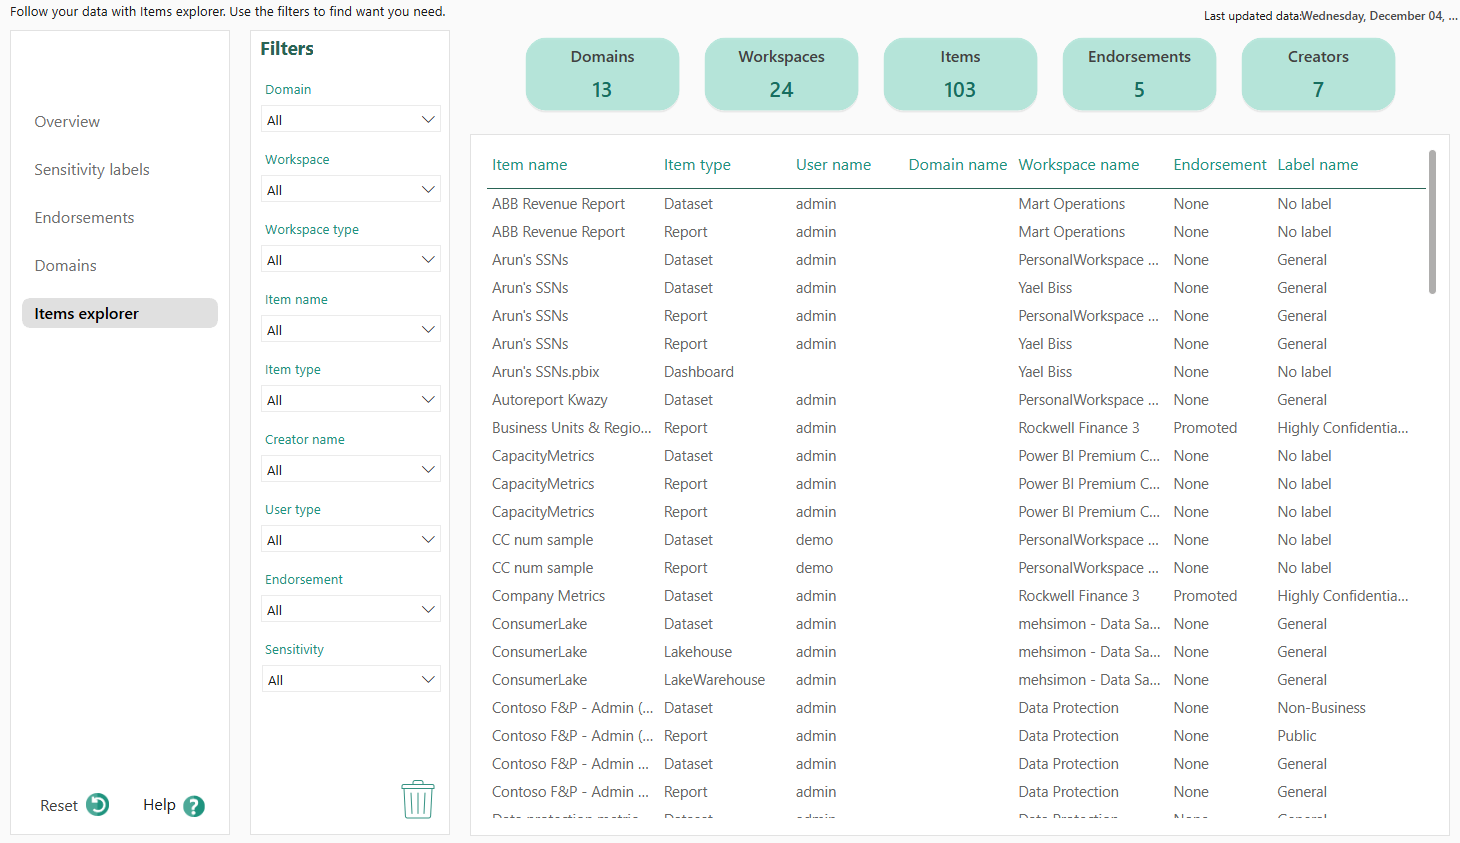
Task: Sort by the Label name column header
Action: 1317,165
